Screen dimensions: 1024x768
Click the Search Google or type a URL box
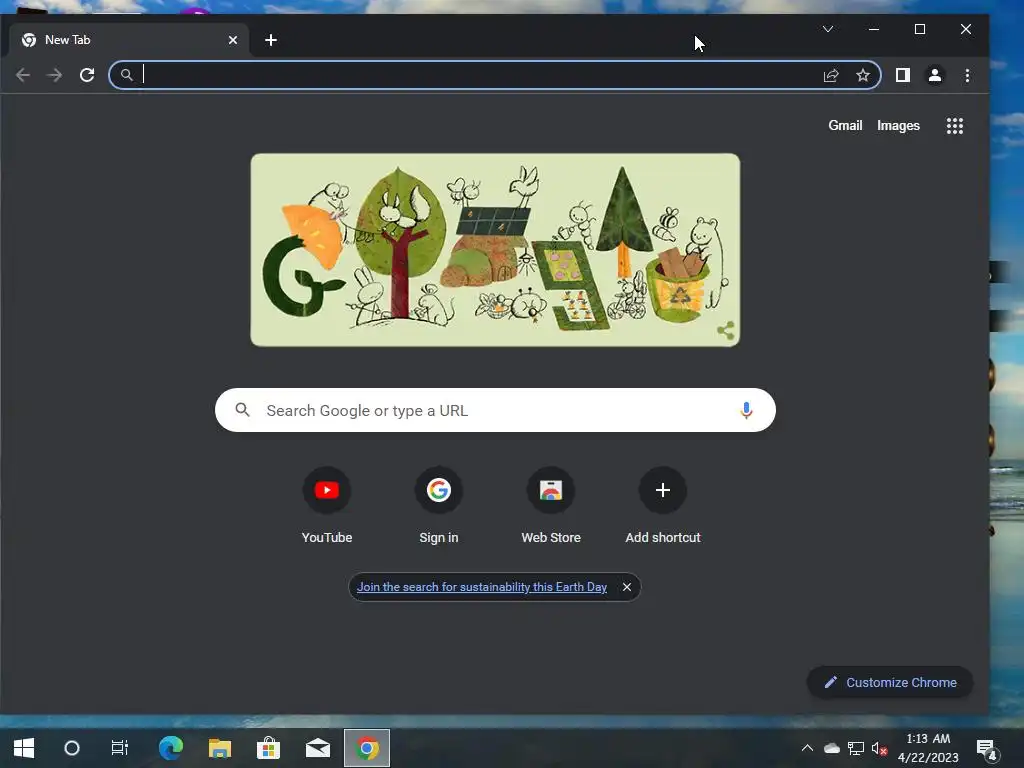tap(495, 410)
